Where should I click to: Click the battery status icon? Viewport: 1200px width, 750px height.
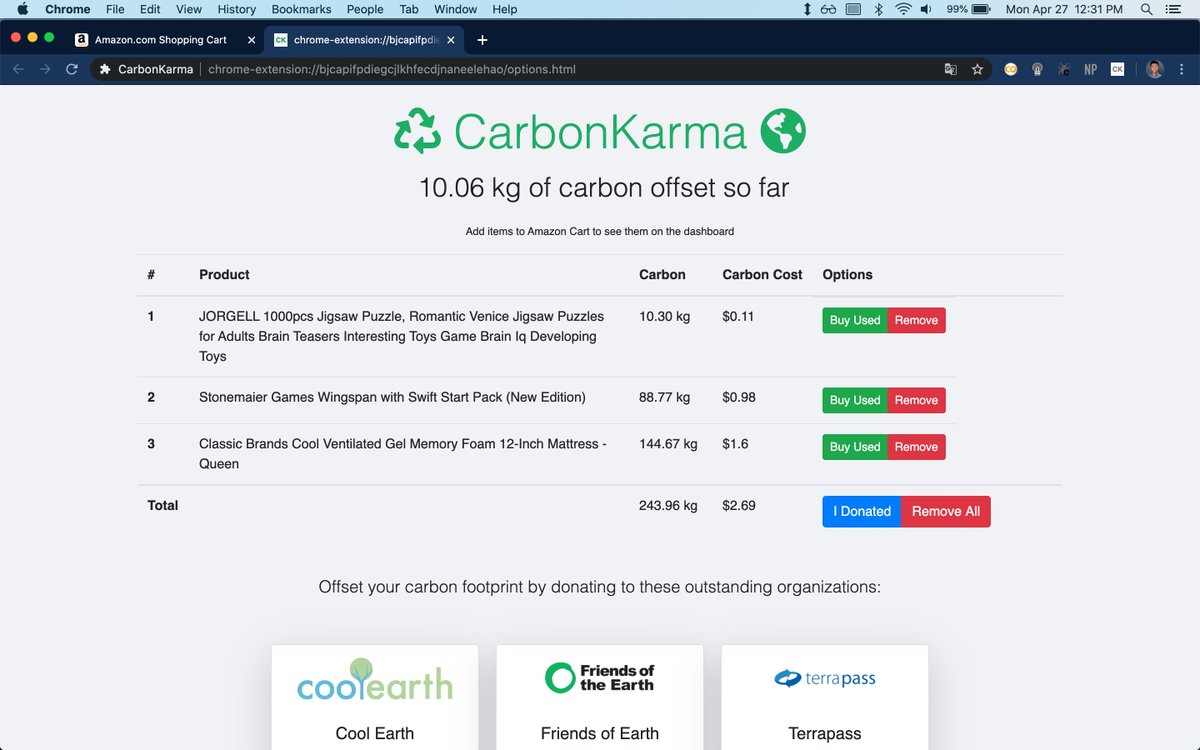(x=981, y=9)
